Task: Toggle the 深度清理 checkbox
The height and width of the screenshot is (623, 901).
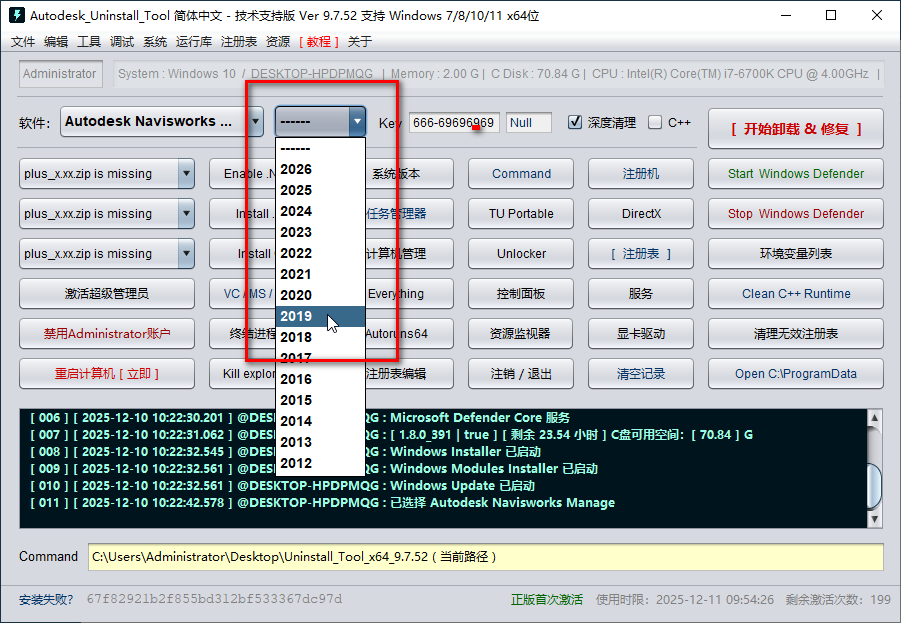Action: click(x=575, y=122)
